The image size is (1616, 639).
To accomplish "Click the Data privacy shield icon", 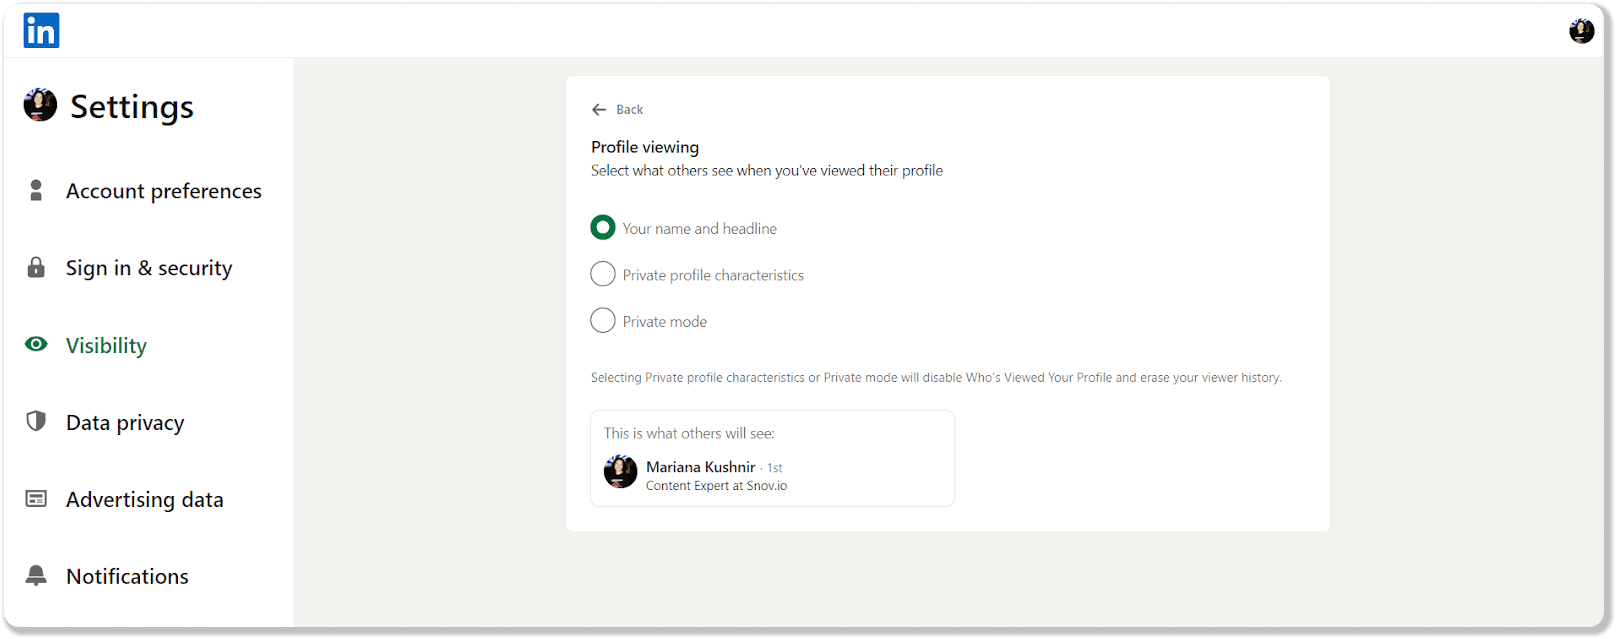I will coord(36,422).
